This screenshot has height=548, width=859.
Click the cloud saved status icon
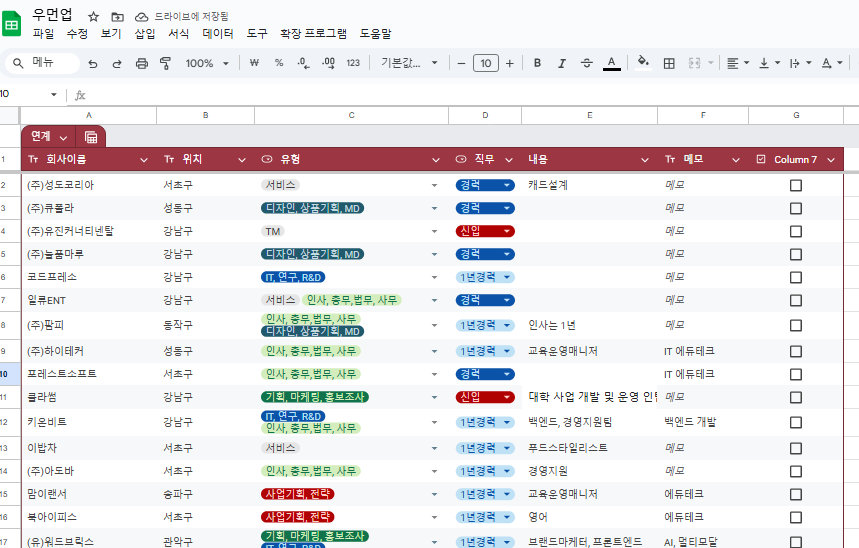[x=142, y=17]
